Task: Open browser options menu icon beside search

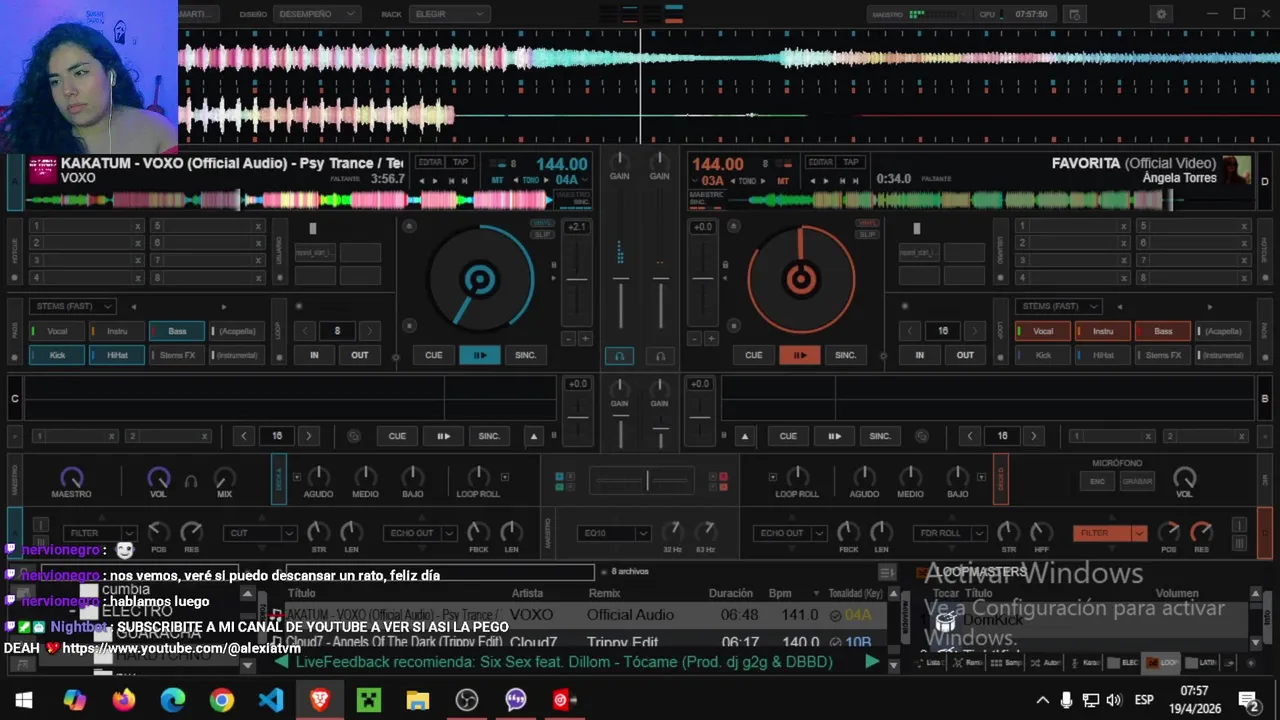Action: tap(887, 572)
